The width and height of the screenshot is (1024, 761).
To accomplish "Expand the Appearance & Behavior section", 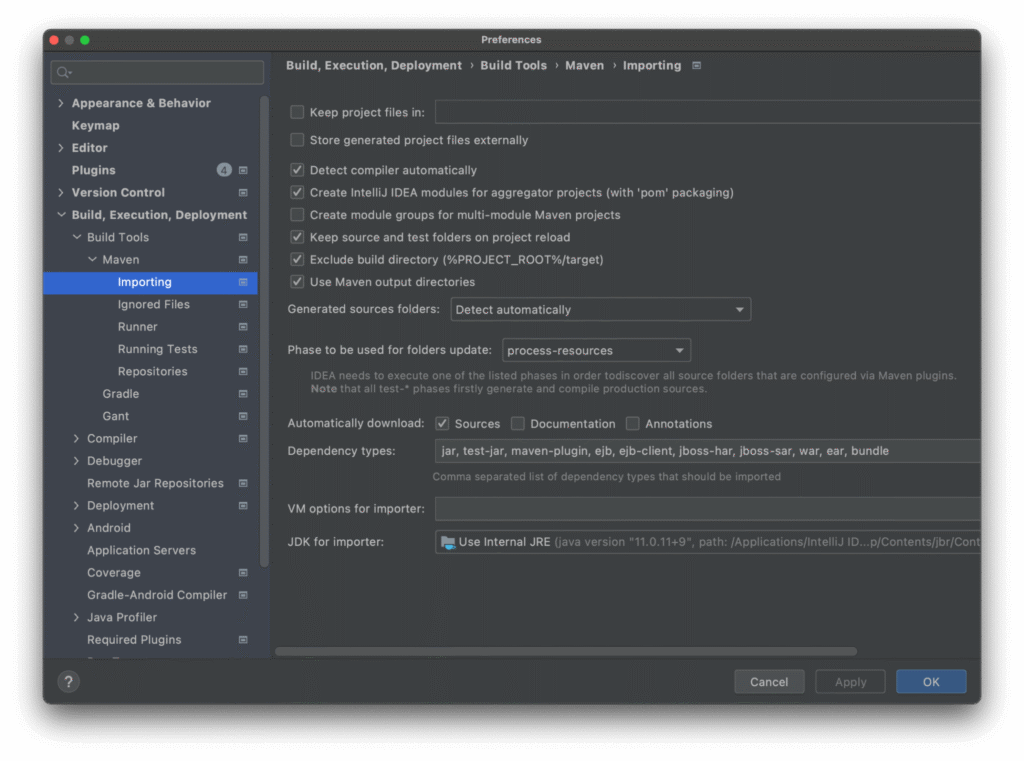I will coord(61,103).
